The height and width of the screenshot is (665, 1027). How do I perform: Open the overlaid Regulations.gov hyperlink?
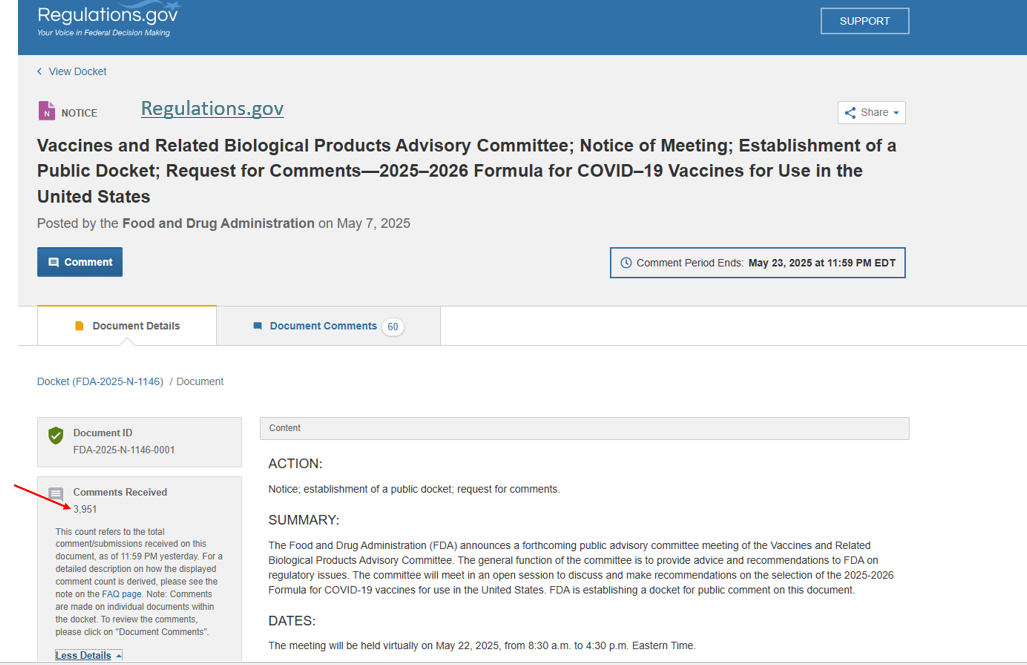(x=212, y=108)
